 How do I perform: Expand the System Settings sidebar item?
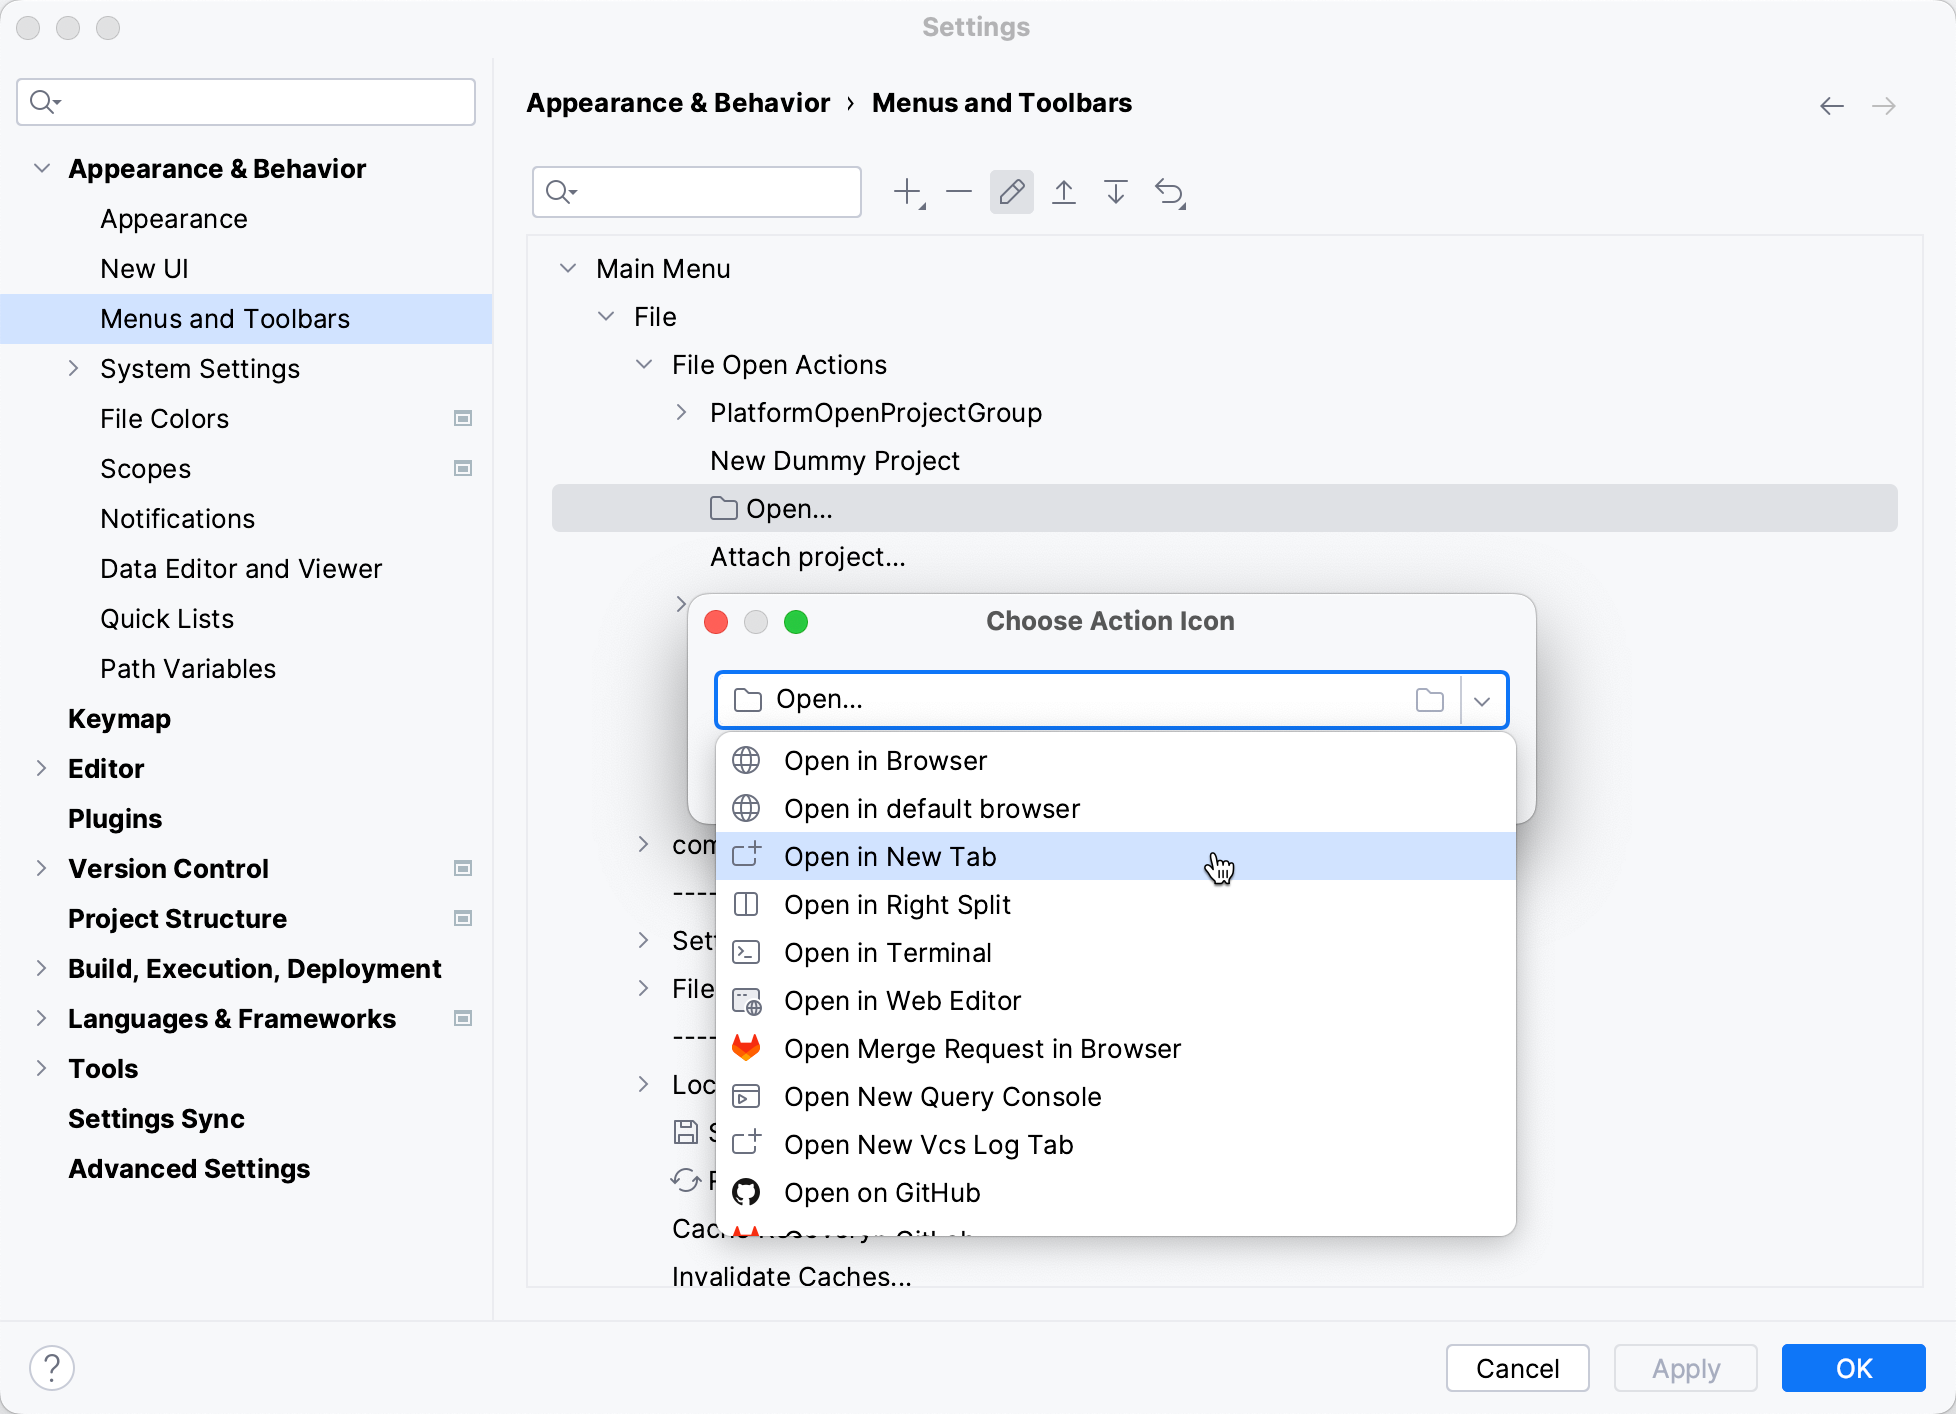pos(73,369)
